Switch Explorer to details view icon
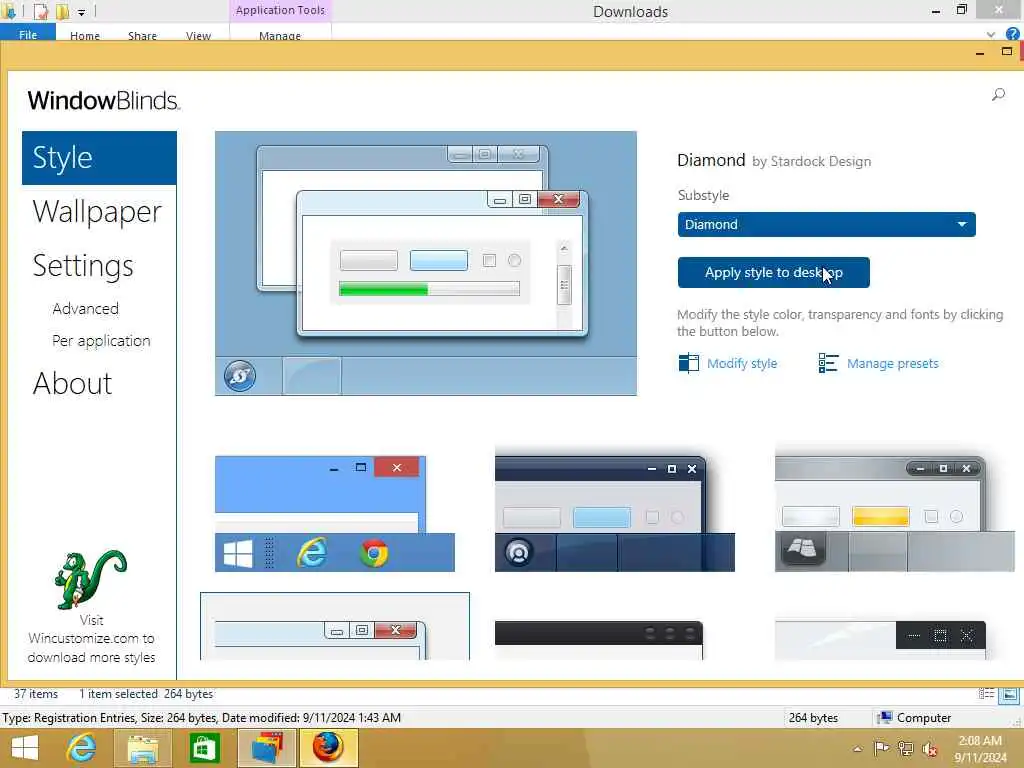This screenshot has width=1024, height=768. [x=986, y=694]
